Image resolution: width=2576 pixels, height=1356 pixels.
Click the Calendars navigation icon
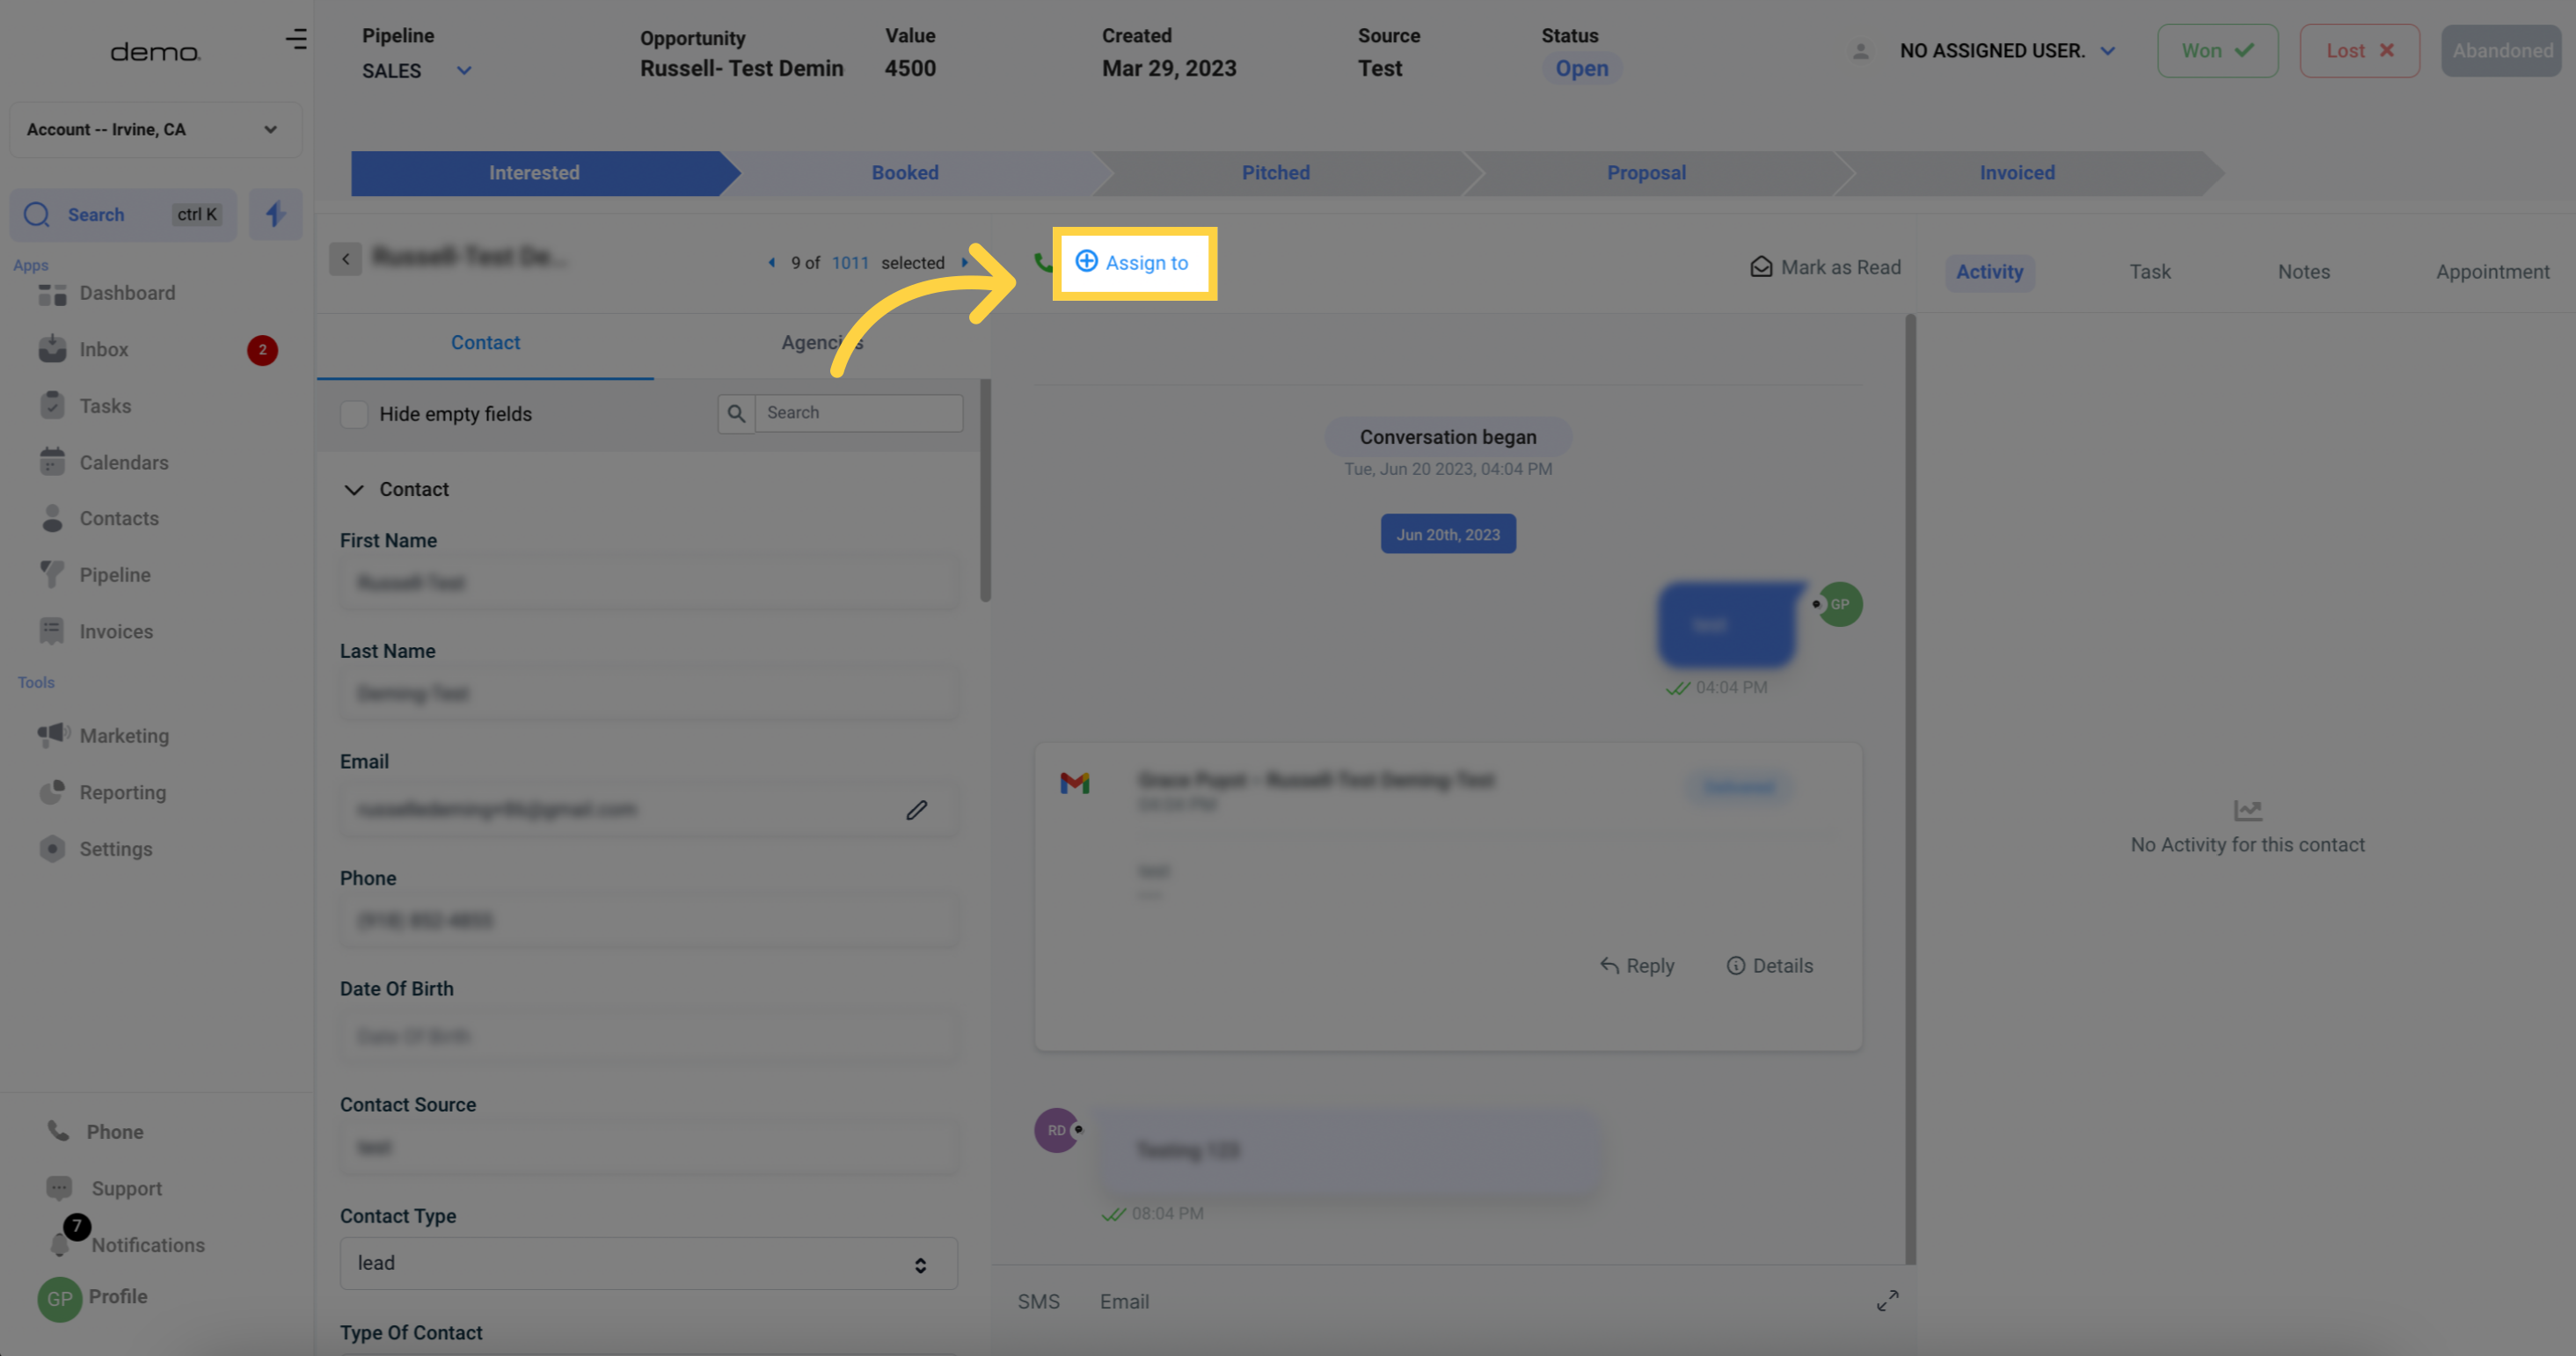pyautogui.click(x=51, y=460)
